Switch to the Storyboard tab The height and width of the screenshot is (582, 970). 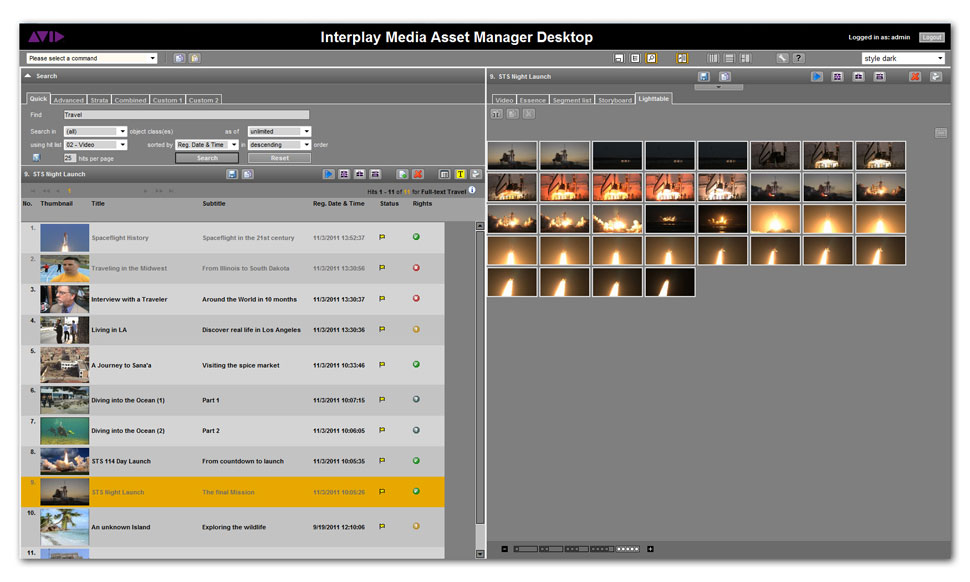[x=615, y=100]
